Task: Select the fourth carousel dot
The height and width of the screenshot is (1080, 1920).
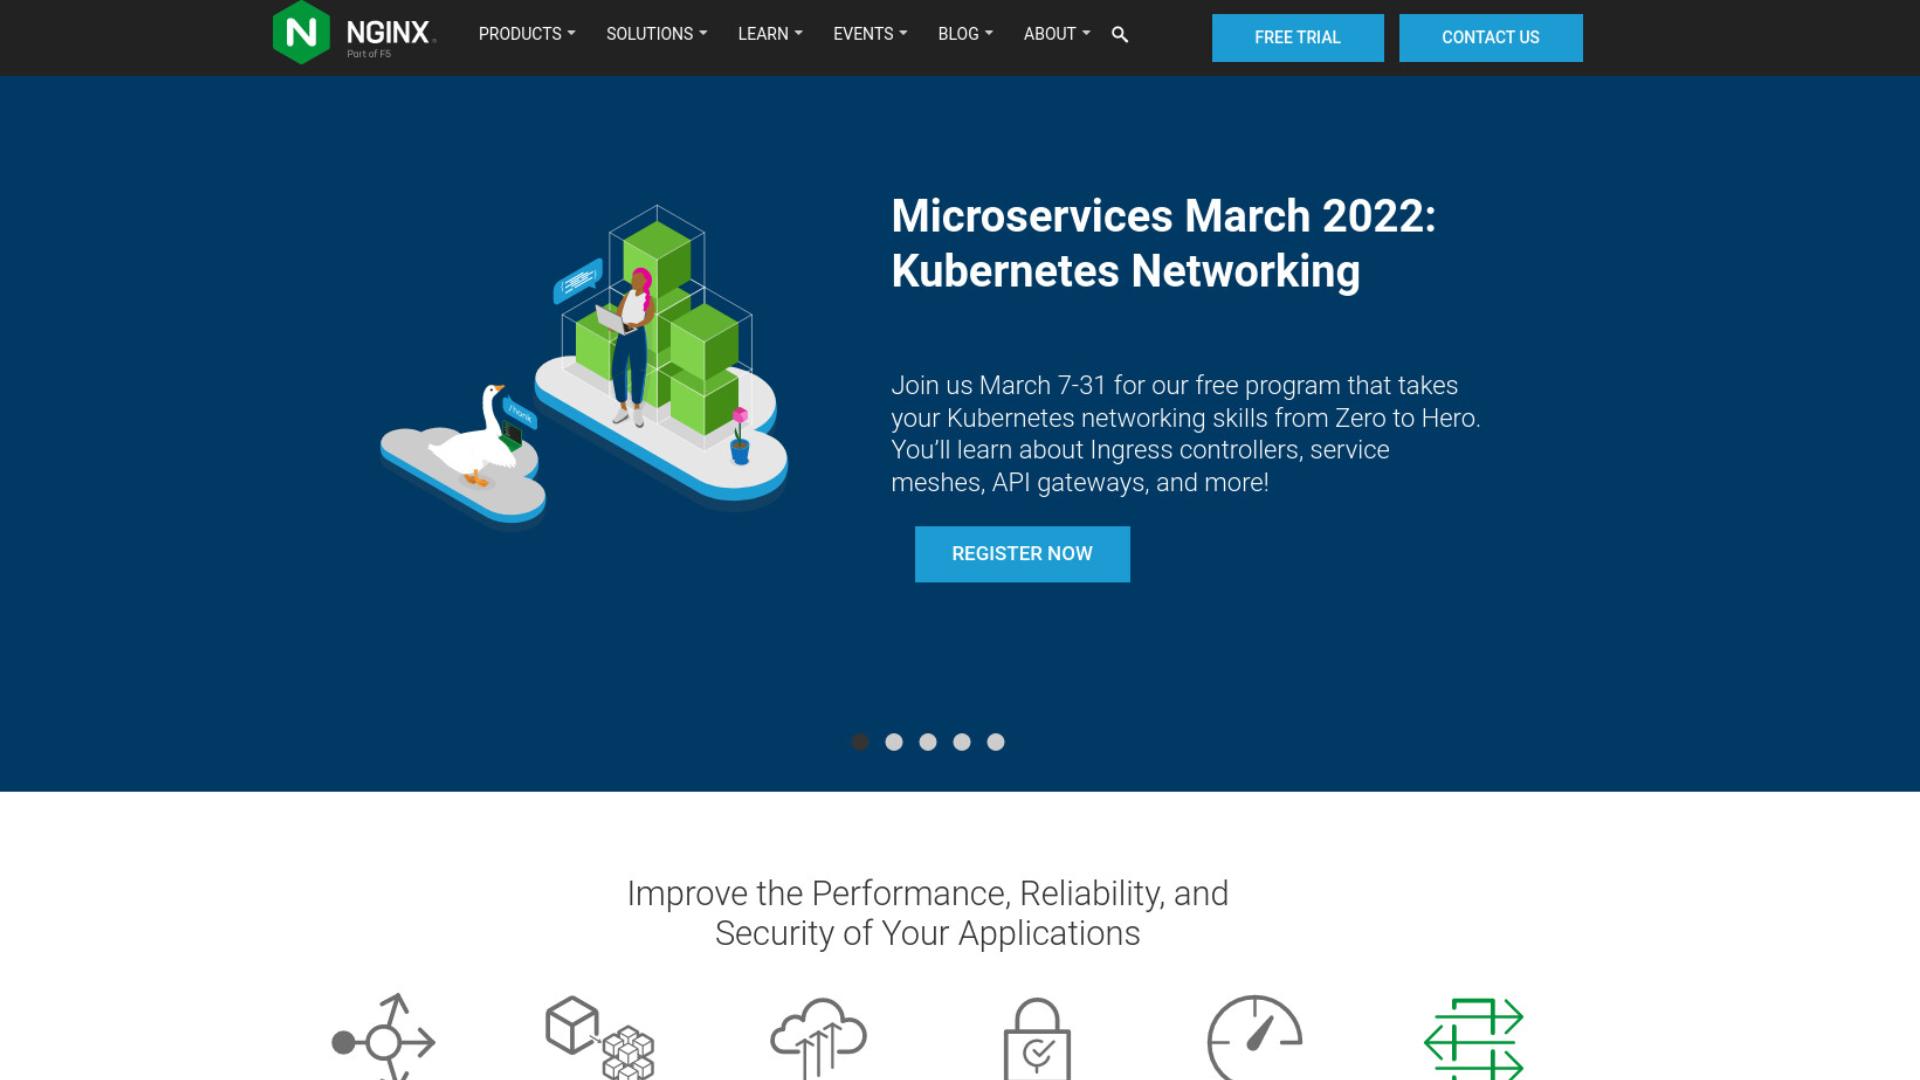Action: click(x=962, y=742)
